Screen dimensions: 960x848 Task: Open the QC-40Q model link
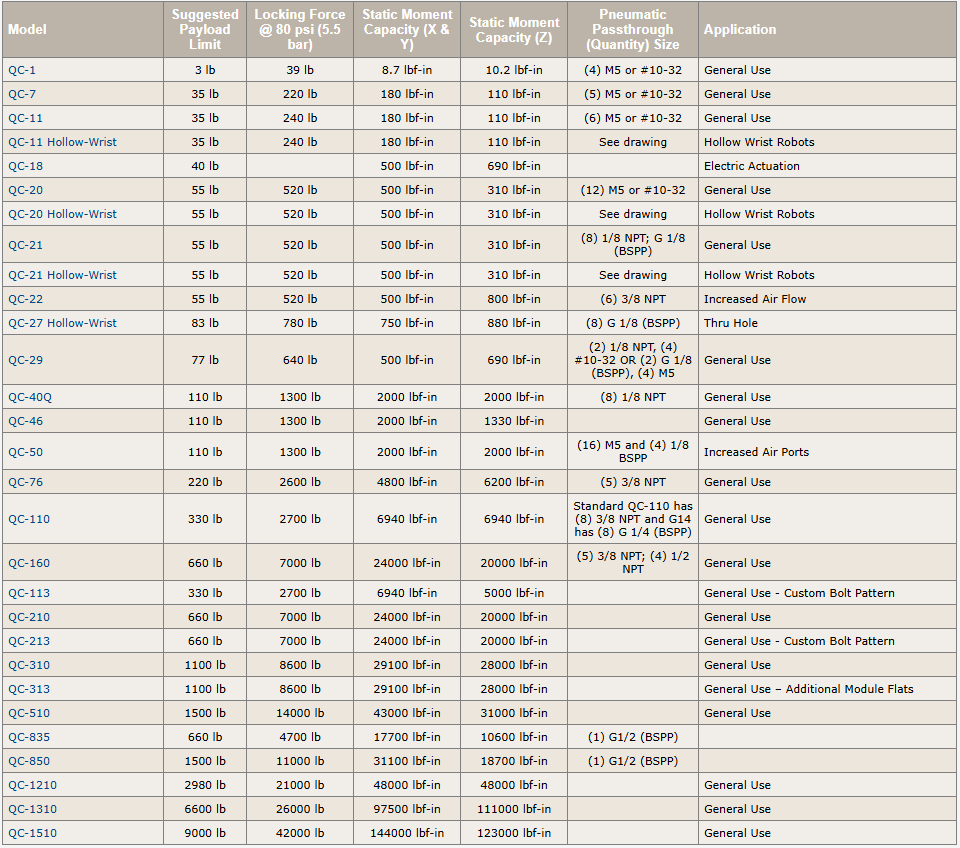tap(30, 397)
